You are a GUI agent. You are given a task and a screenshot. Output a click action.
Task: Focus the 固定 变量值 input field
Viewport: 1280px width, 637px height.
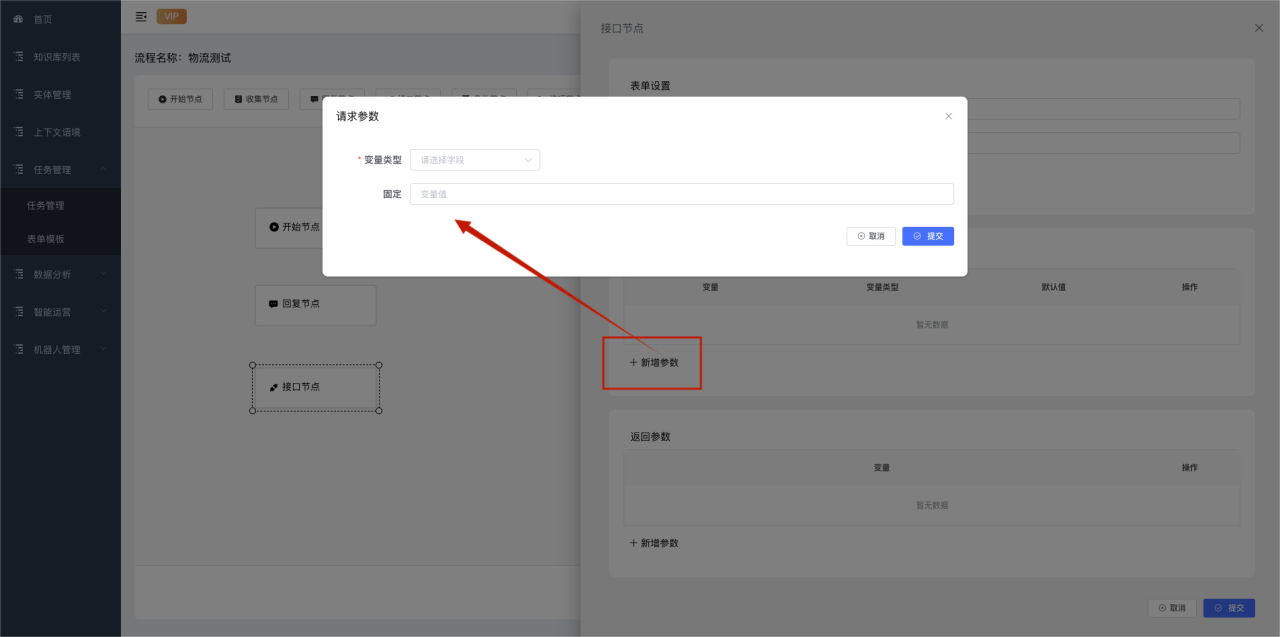(682, 194)
